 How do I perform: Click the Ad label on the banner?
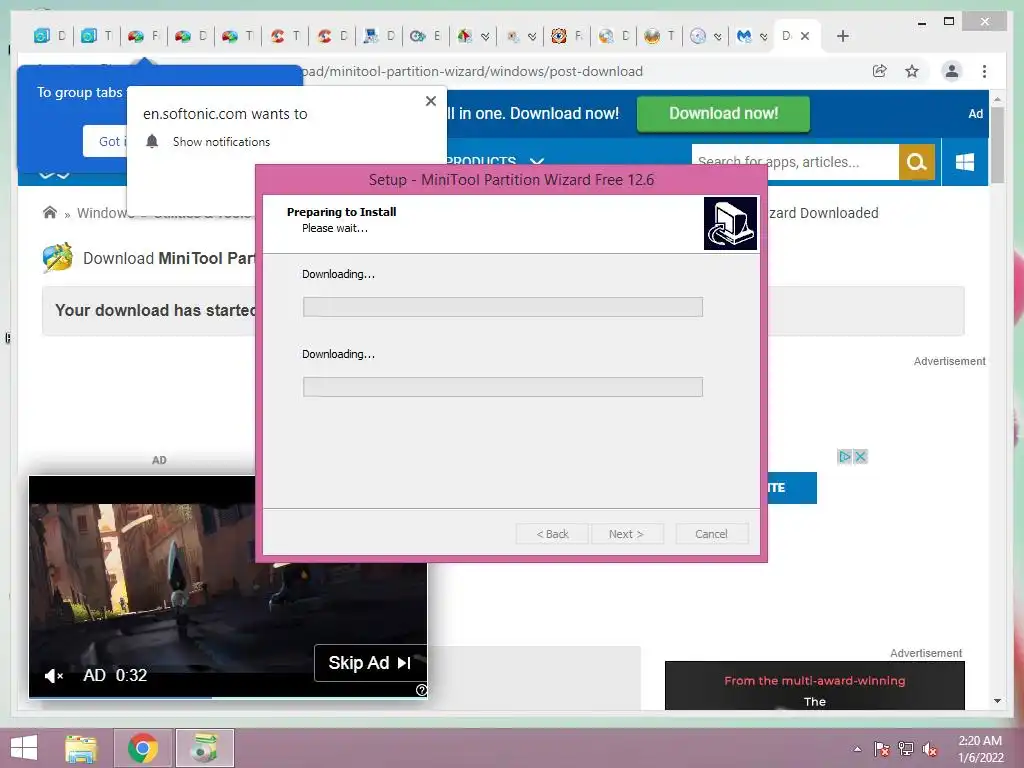(975, 114)
